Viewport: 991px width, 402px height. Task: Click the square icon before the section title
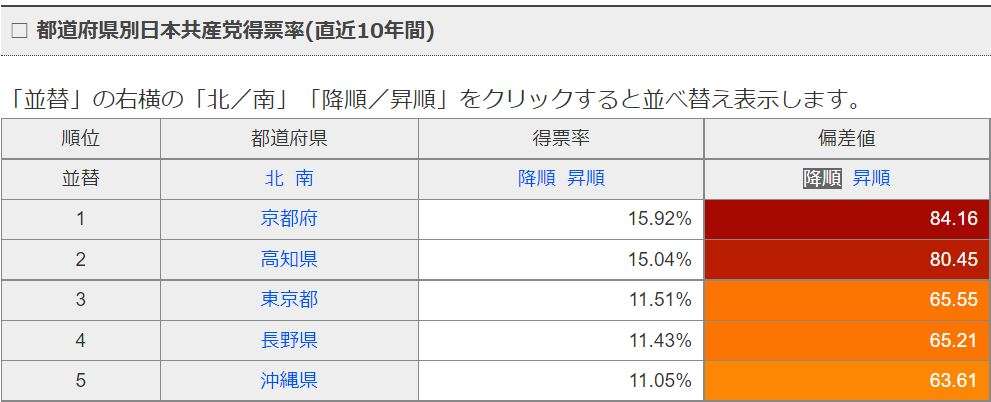coord(20,32)
